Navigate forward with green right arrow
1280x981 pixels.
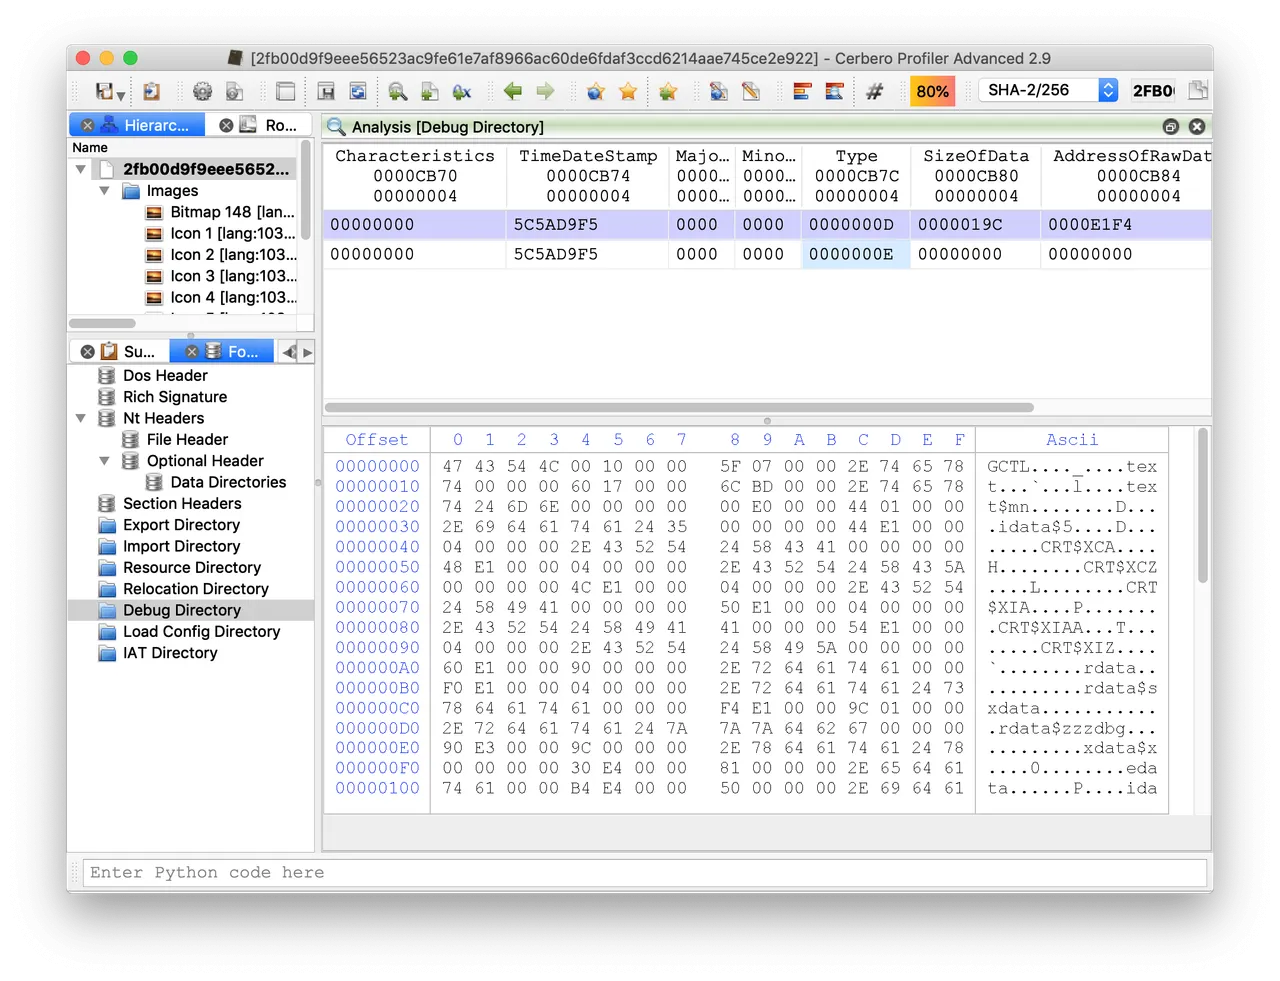pos(545,91)
